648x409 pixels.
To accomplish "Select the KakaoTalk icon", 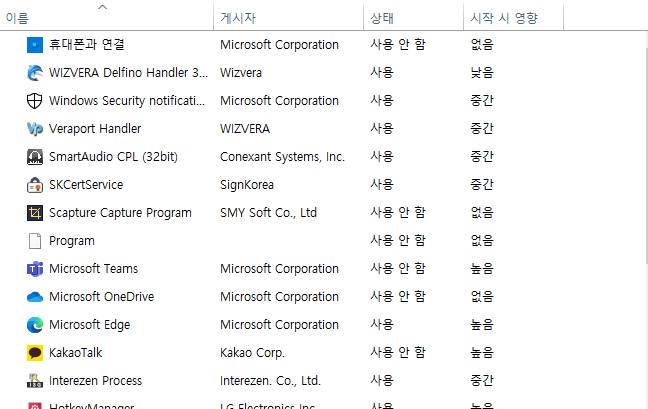I will pyautogui.click(x=35, y=353).
